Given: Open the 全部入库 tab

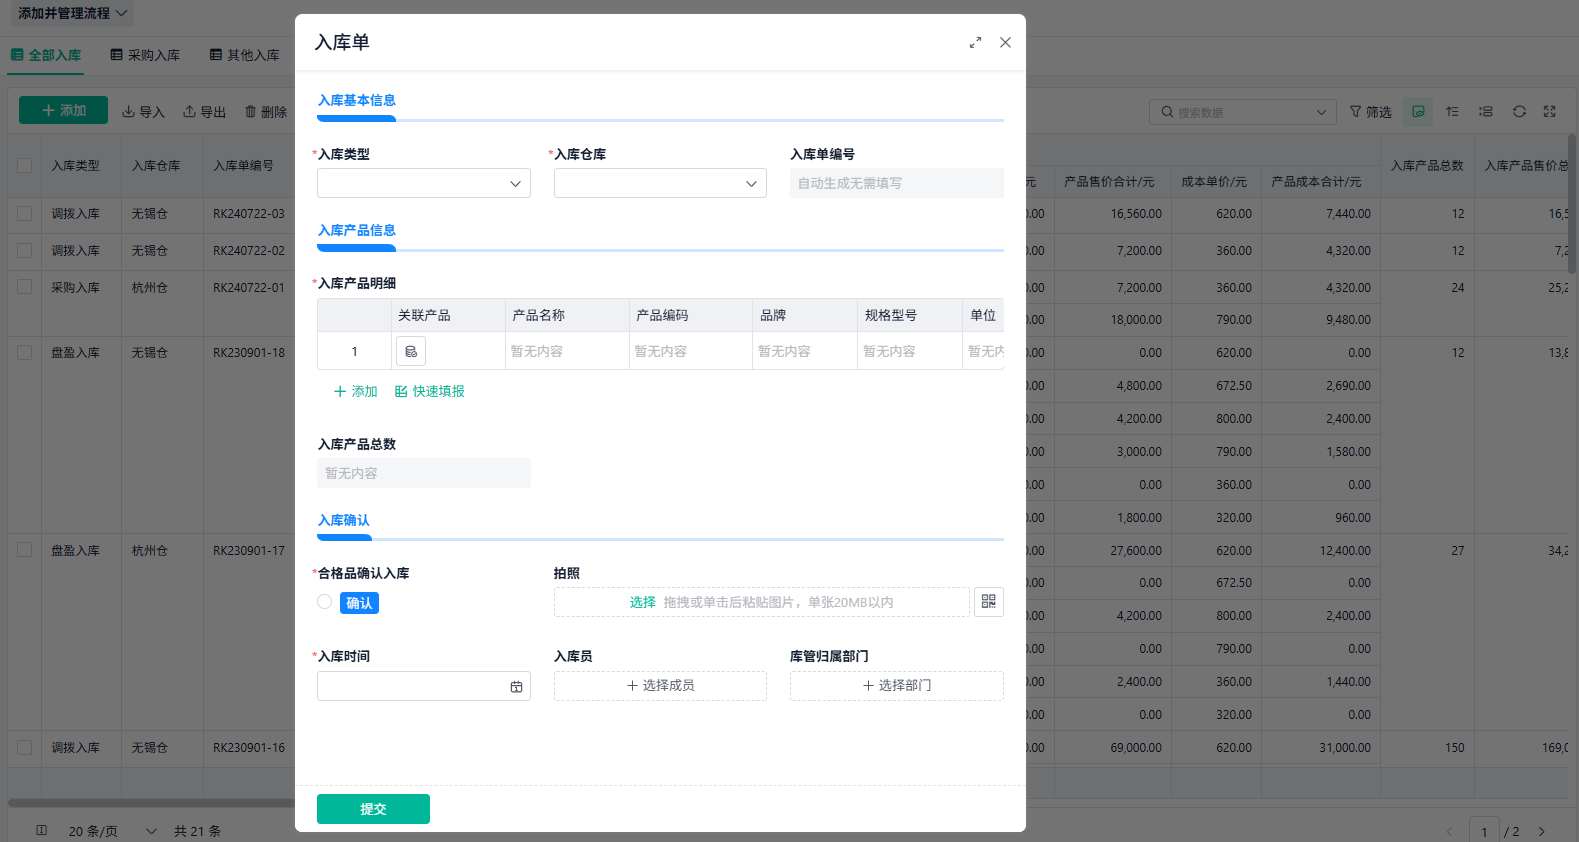Looking at the screenshot, I should tap(46, 55).
